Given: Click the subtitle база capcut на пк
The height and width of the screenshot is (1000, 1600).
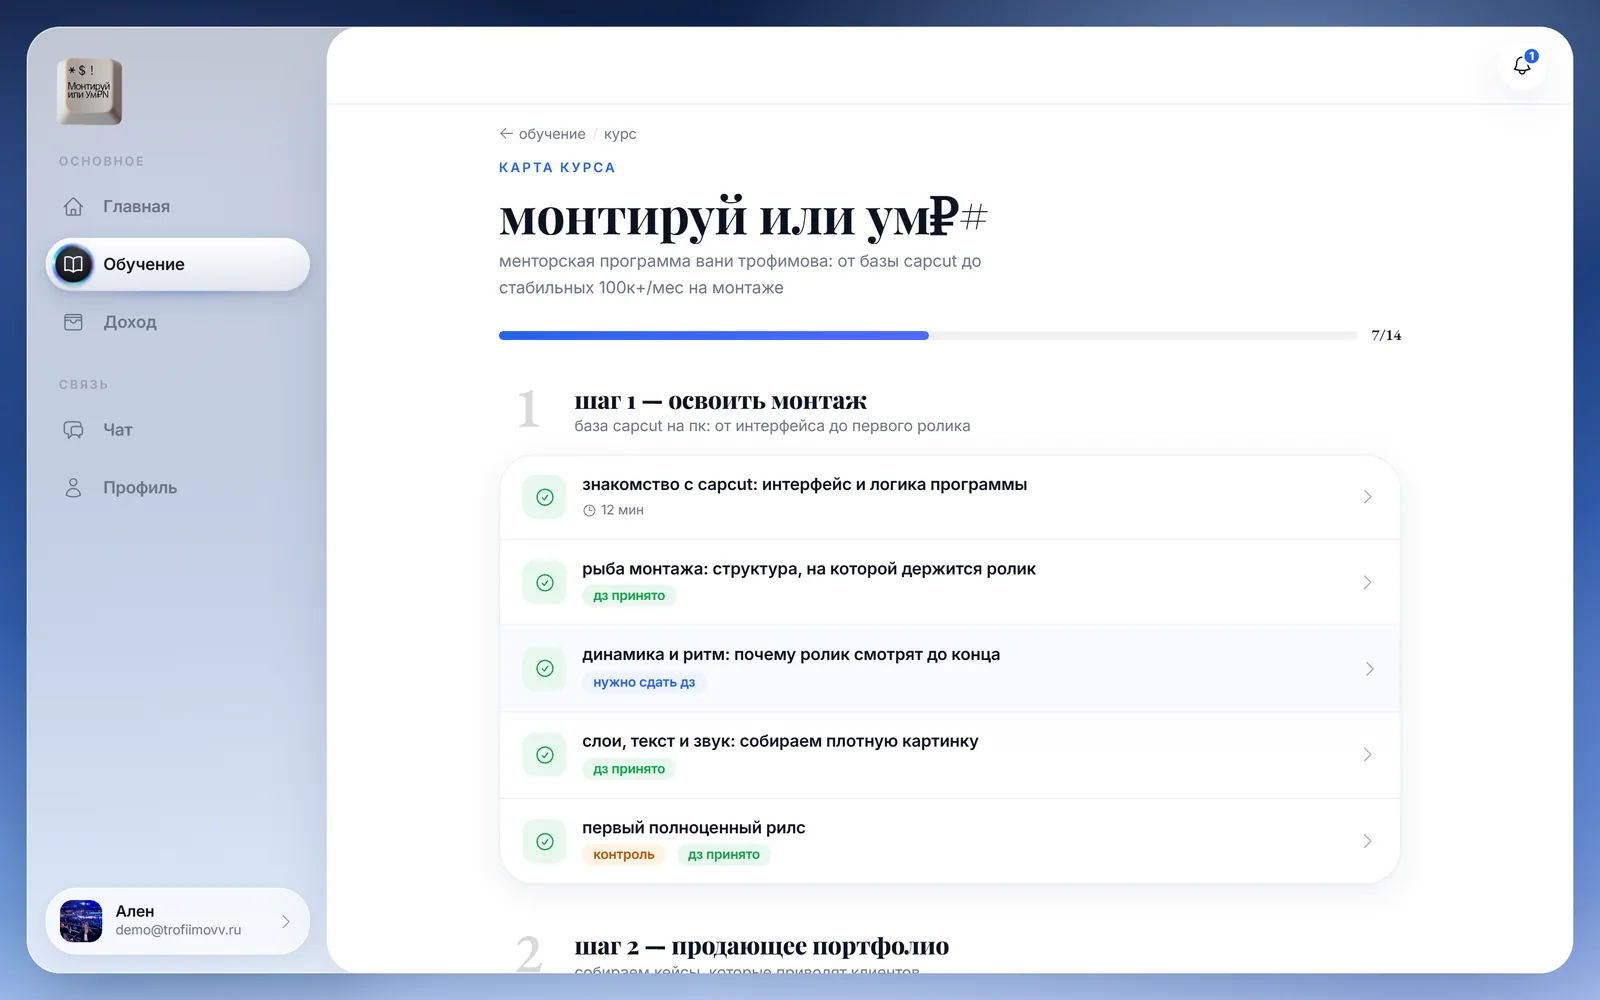Looking at the screenshot, I should (772, 426).
